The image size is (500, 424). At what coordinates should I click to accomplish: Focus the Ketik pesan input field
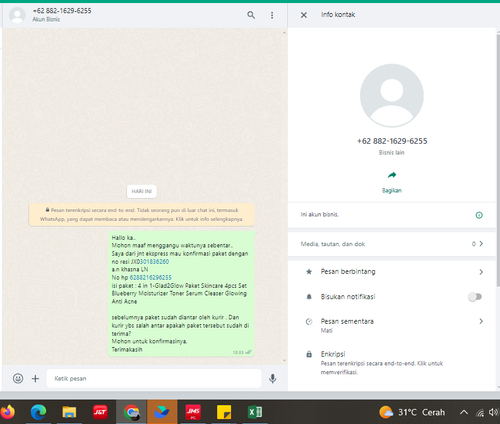pos(154,378)
